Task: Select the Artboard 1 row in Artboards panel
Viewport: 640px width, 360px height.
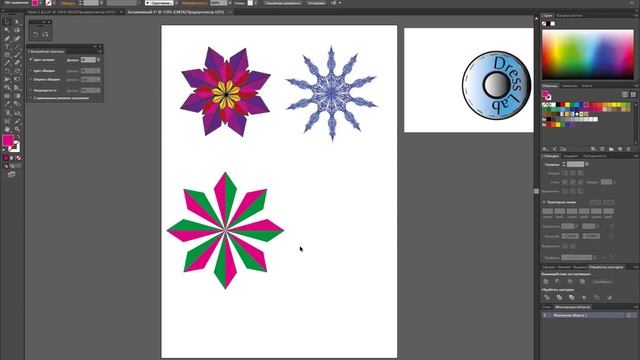Action: point(589,315)
